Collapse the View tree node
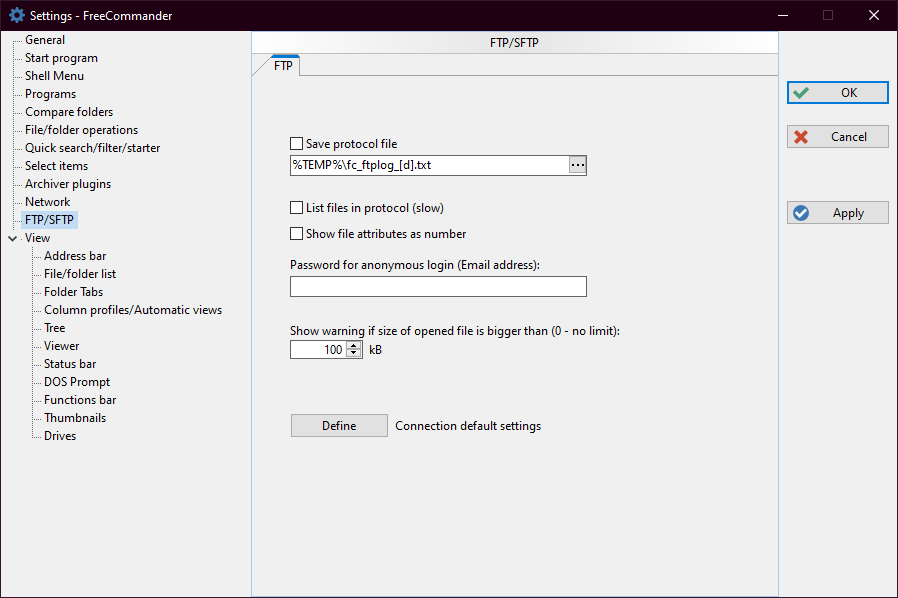This screenshot has height=598, width=898. [12, 239]
